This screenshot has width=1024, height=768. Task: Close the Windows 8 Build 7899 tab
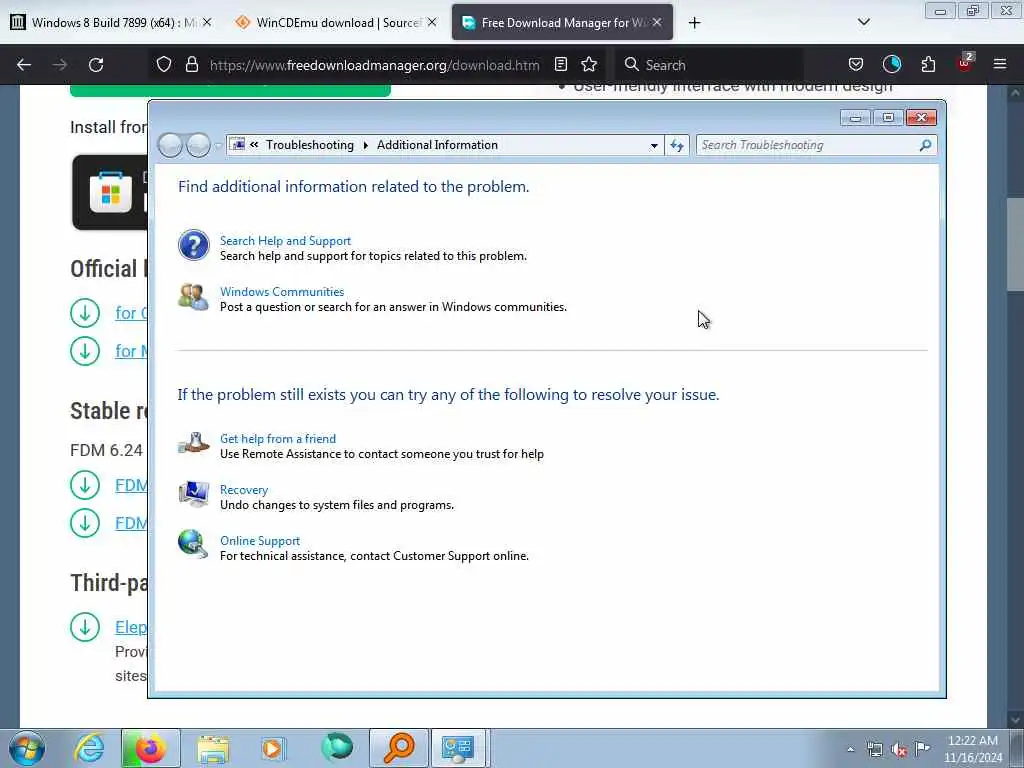(206, 22)
